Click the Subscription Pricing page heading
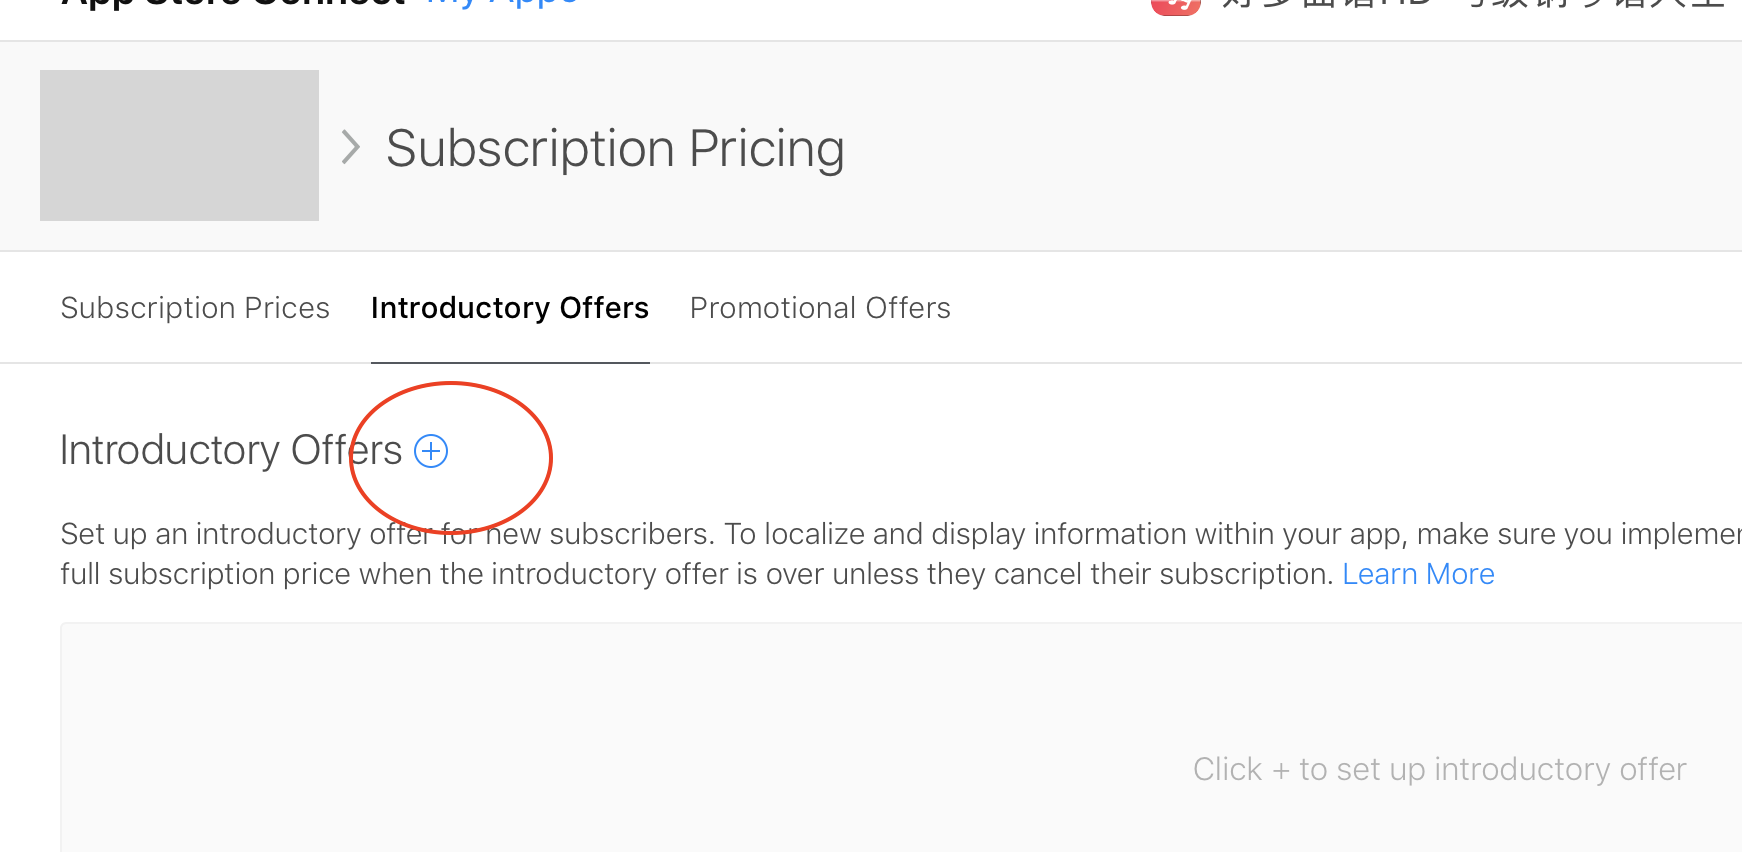The width and height of the screenshot is (1742, 852). [x=615, y=148]
